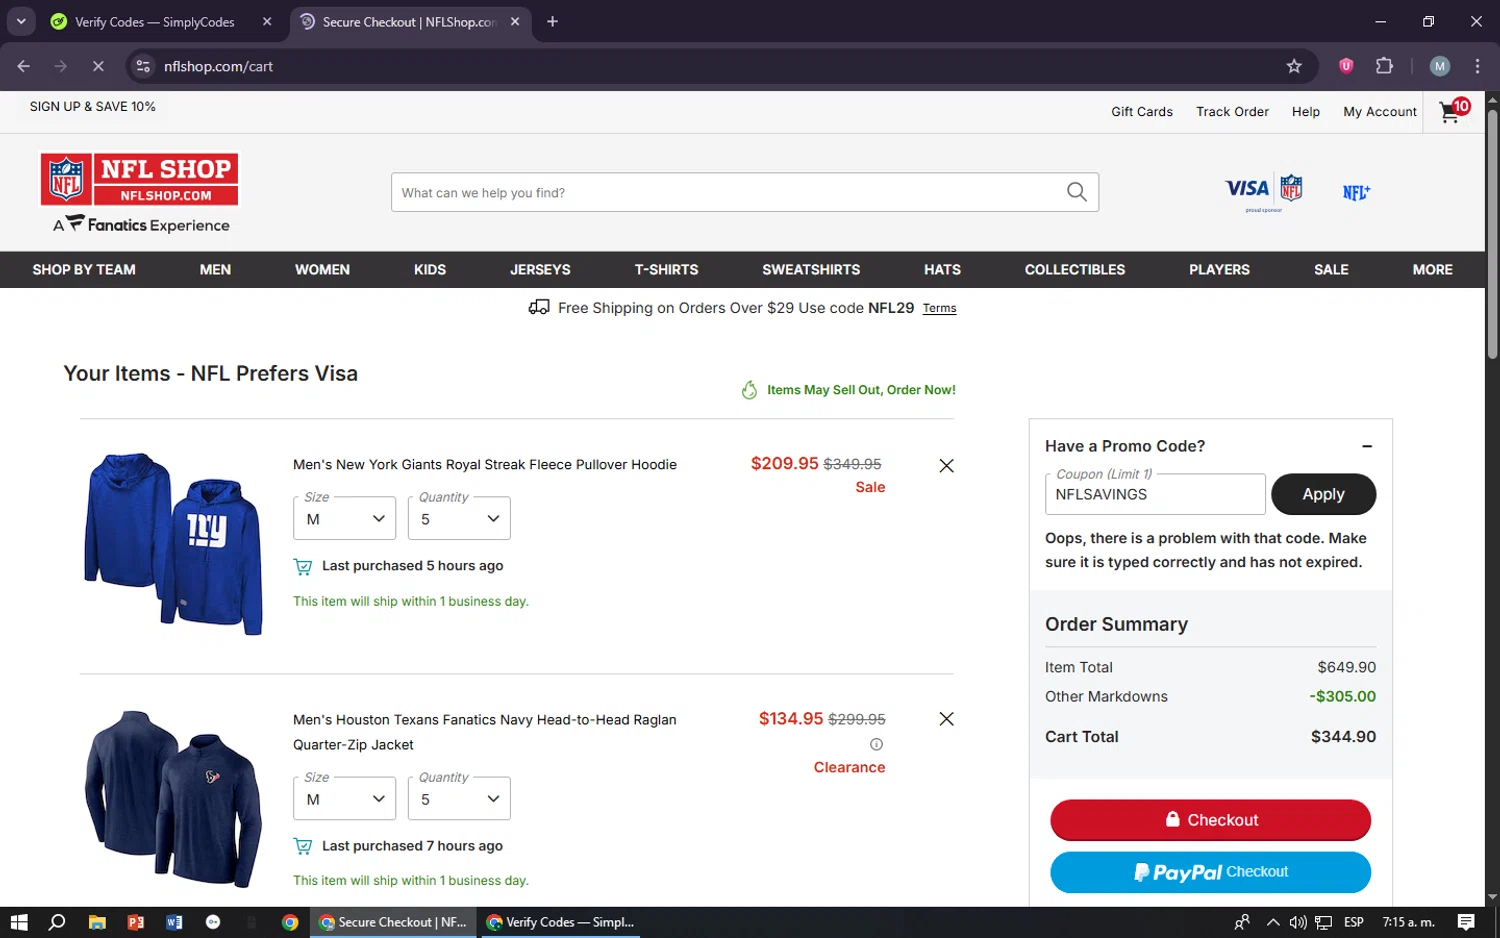Close the Verify Codes SimplyCodes tab
Viewport: 1500px width, 938px height.
(x=267, y=21)
